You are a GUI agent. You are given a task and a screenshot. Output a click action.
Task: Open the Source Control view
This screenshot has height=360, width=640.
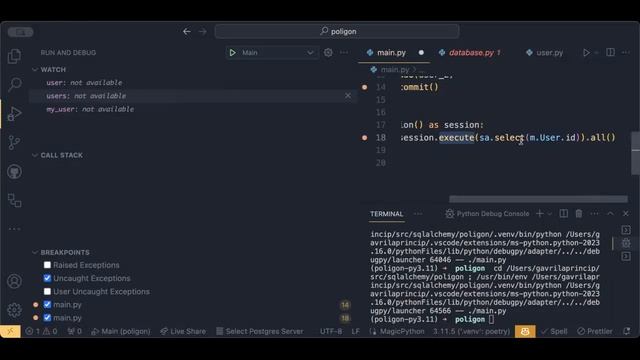tap(15, 142)
